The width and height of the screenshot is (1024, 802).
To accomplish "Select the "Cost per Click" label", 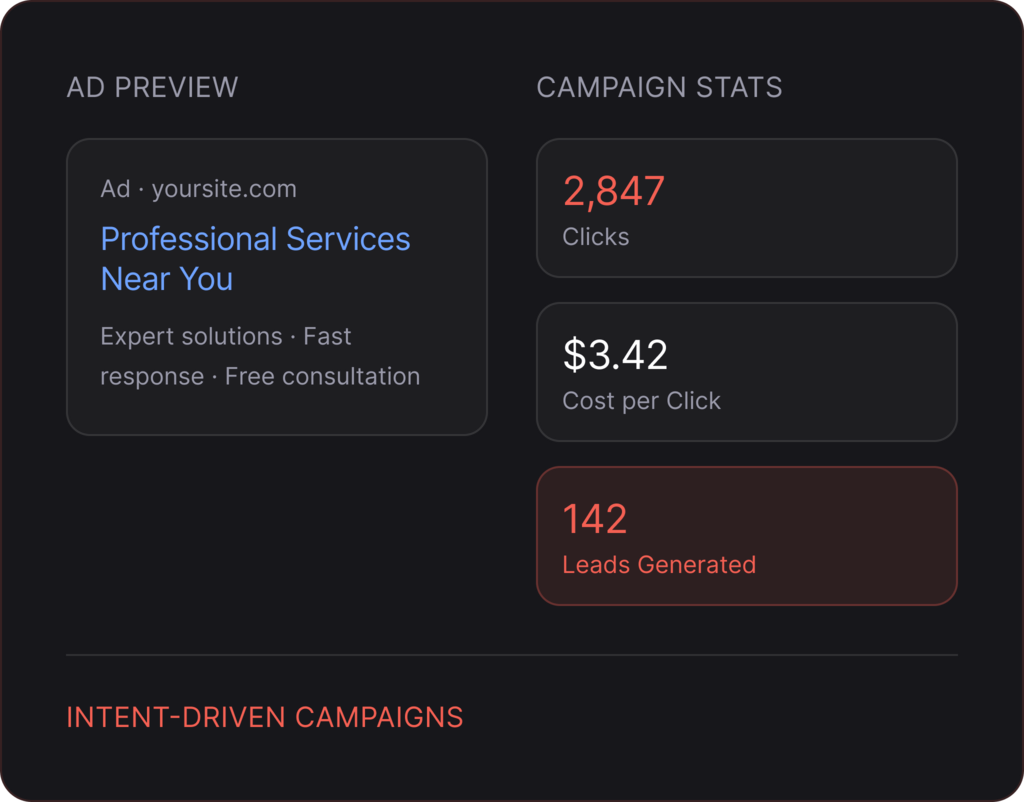I will 641,401.
